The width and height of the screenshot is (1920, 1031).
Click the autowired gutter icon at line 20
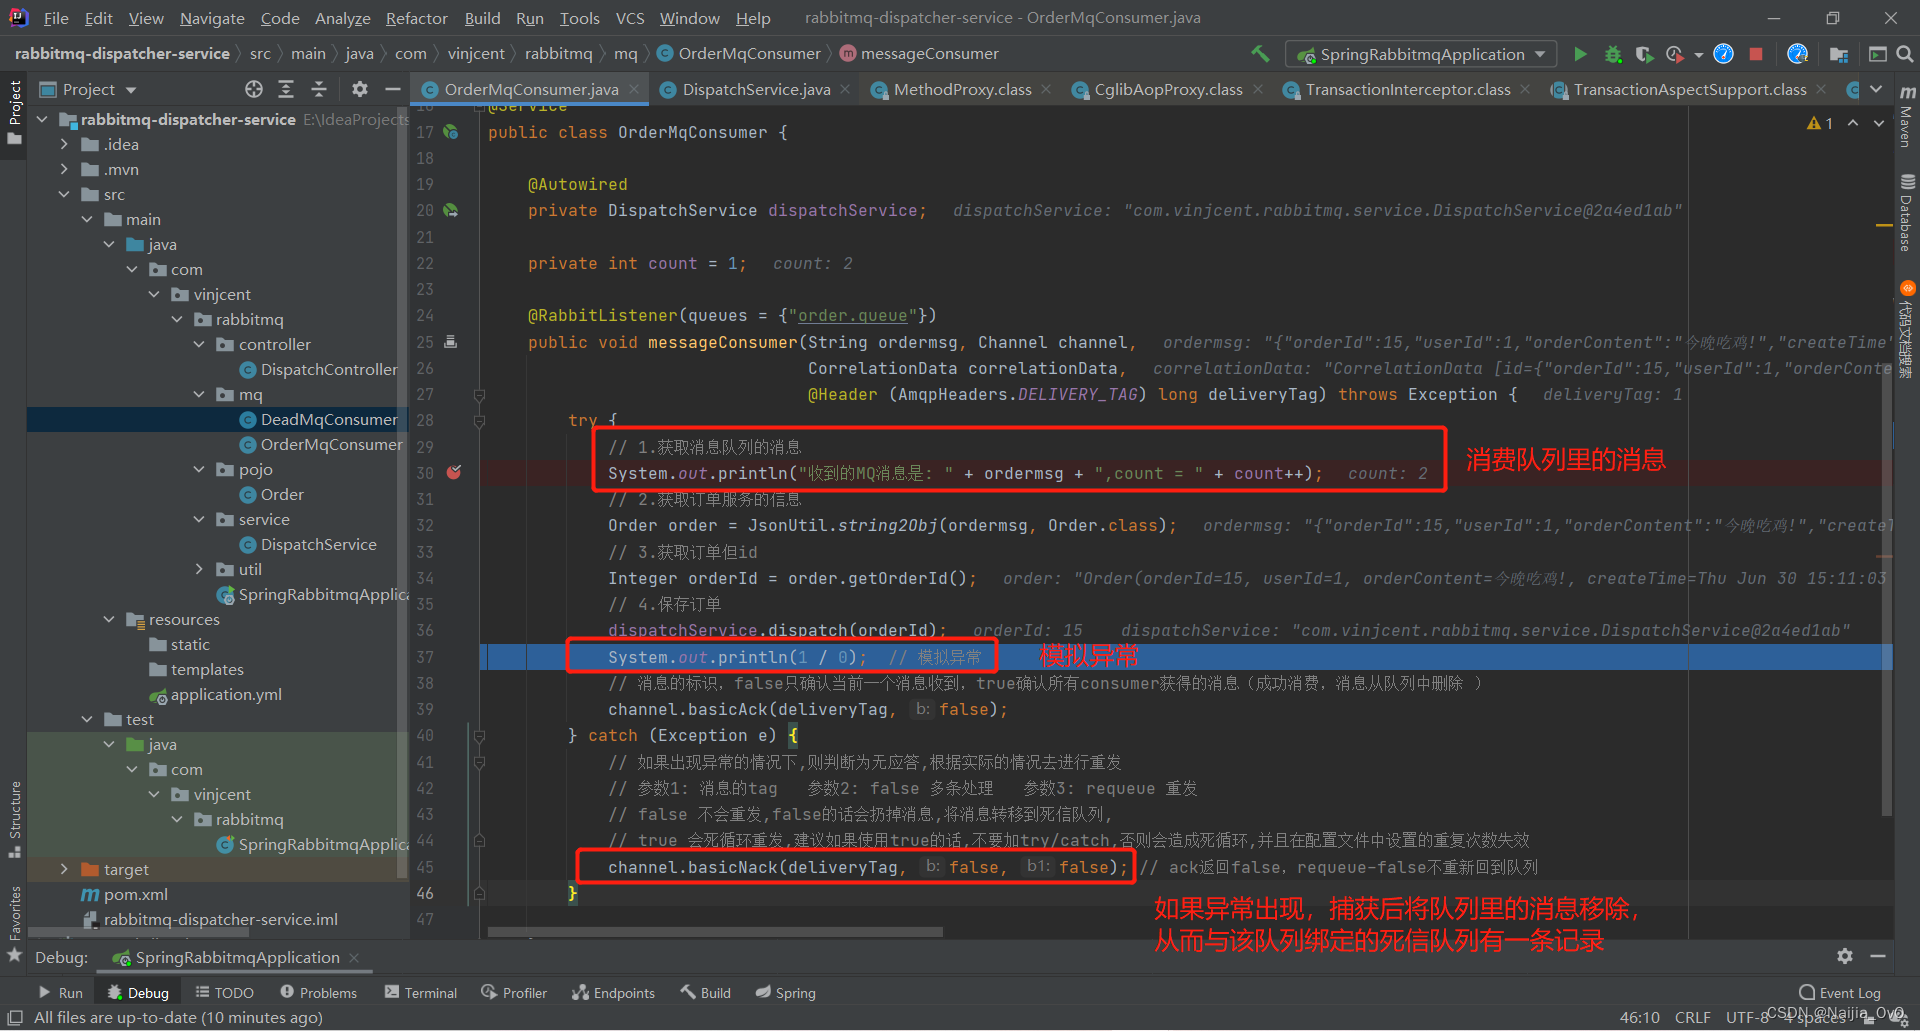coord(451,210)
